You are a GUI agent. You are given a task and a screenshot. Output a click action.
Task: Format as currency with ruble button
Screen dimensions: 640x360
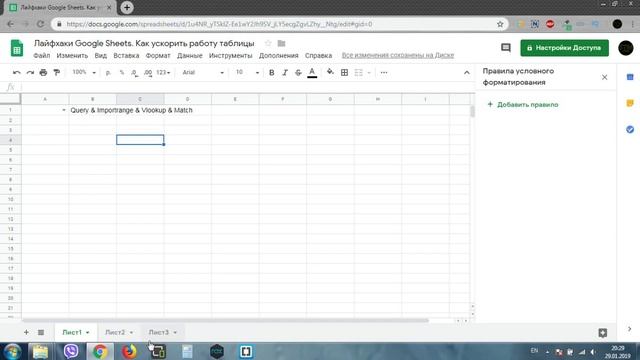pyautogui.click(x=108, y=73)
